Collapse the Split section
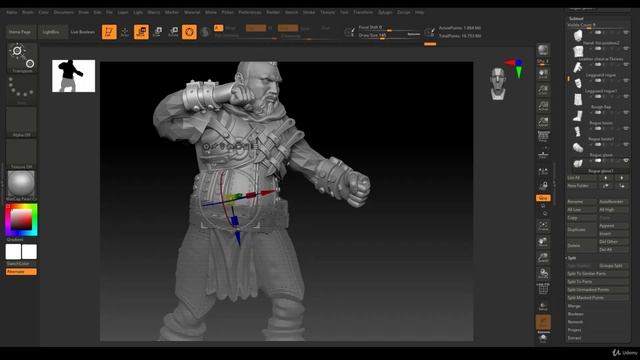 coord(572,258)
